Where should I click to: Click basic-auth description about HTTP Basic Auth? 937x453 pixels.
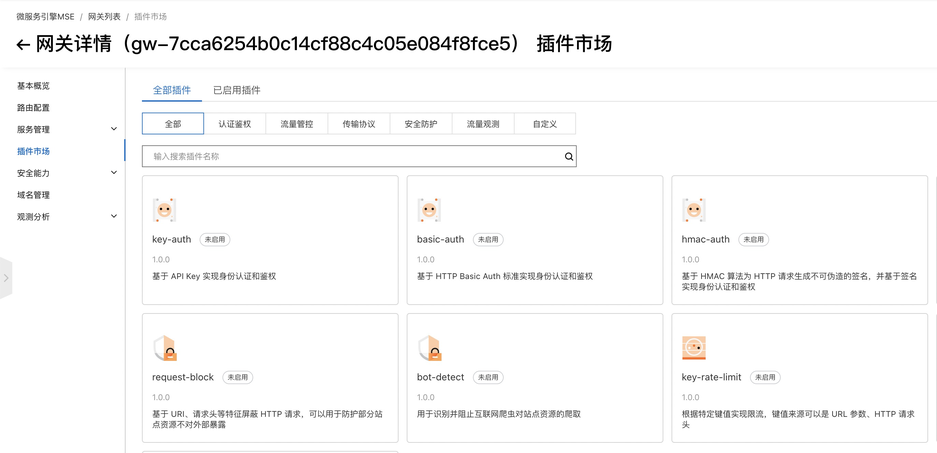point(505,277)
